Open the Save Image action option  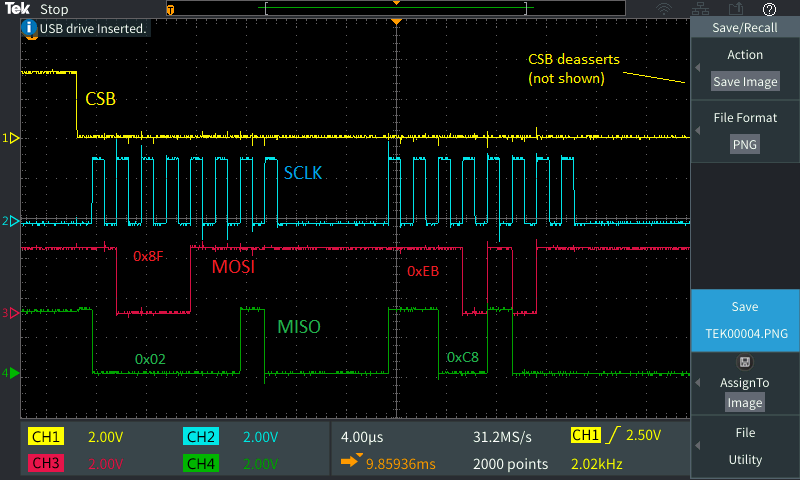pos(745,82)
